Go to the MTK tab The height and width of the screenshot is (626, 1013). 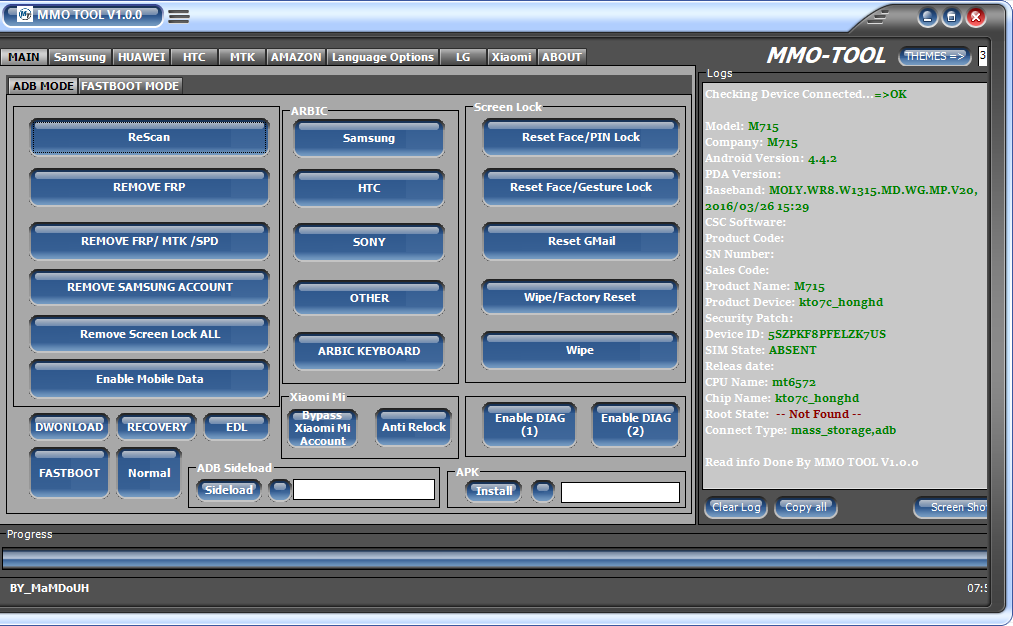(x=242, y=57)
